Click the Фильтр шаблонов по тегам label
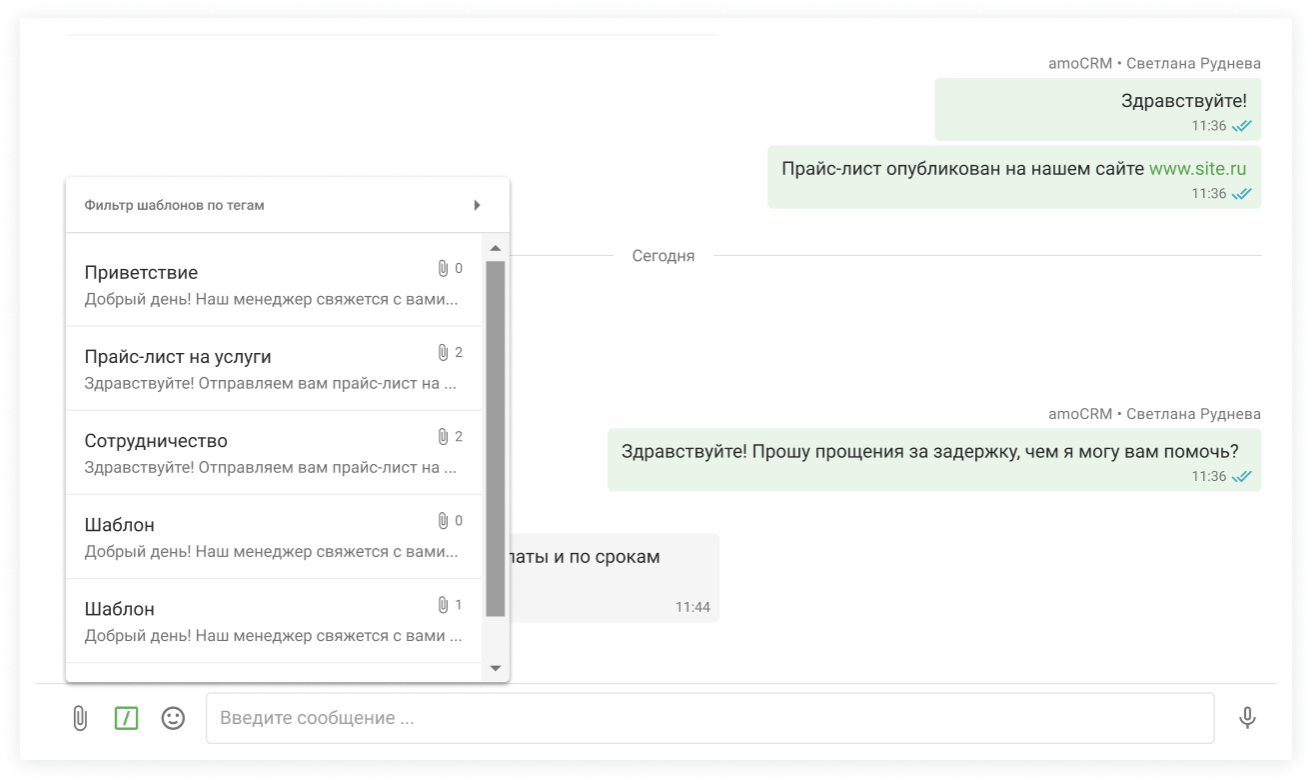Viewport: 1312px width, 782px height. tap(175, 205)
